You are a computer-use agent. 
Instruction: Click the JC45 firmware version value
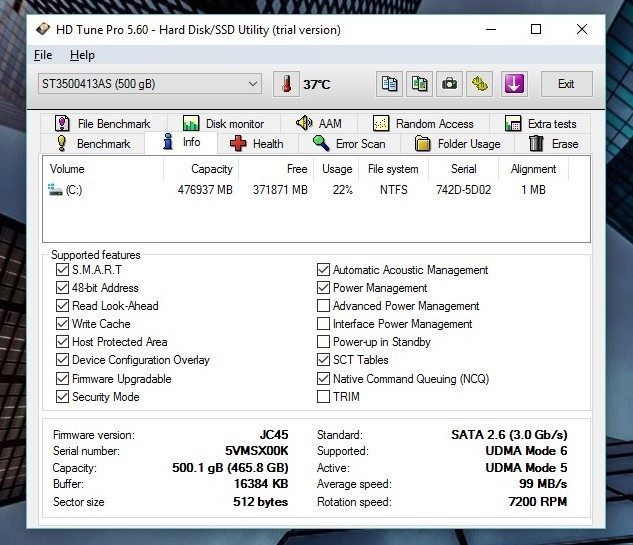[274, 435]
